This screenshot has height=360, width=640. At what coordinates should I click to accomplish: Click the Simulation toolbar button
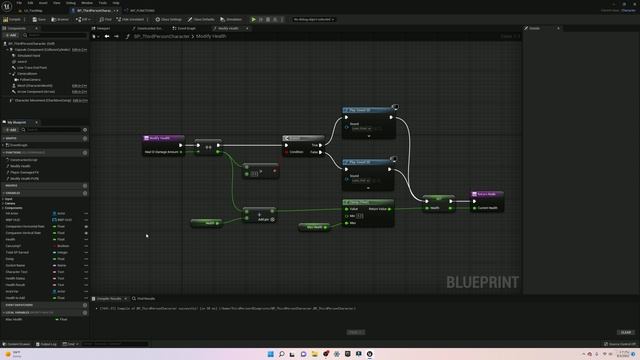[231, 19]
